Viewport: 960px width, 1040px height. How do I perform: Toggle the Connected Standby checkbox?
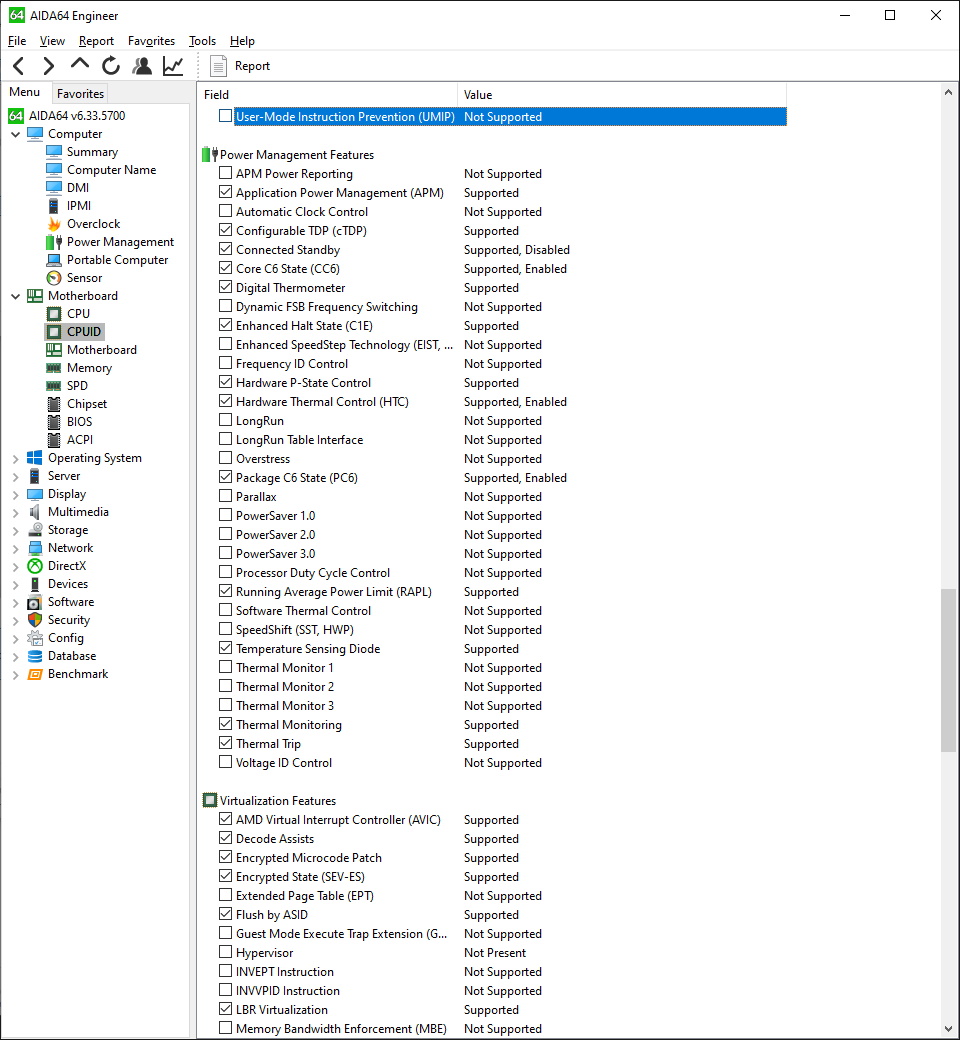(x=226, y=249)
